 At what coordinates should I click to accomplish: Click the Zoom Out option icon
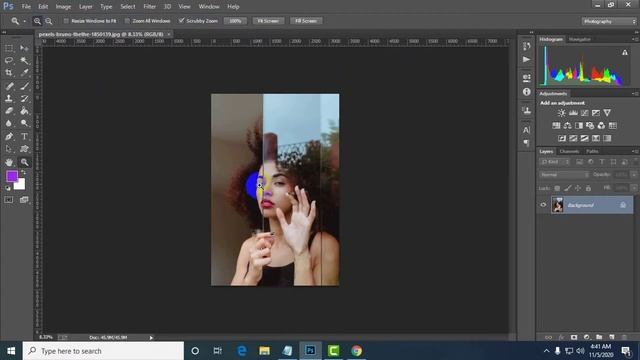coord(49,21)
